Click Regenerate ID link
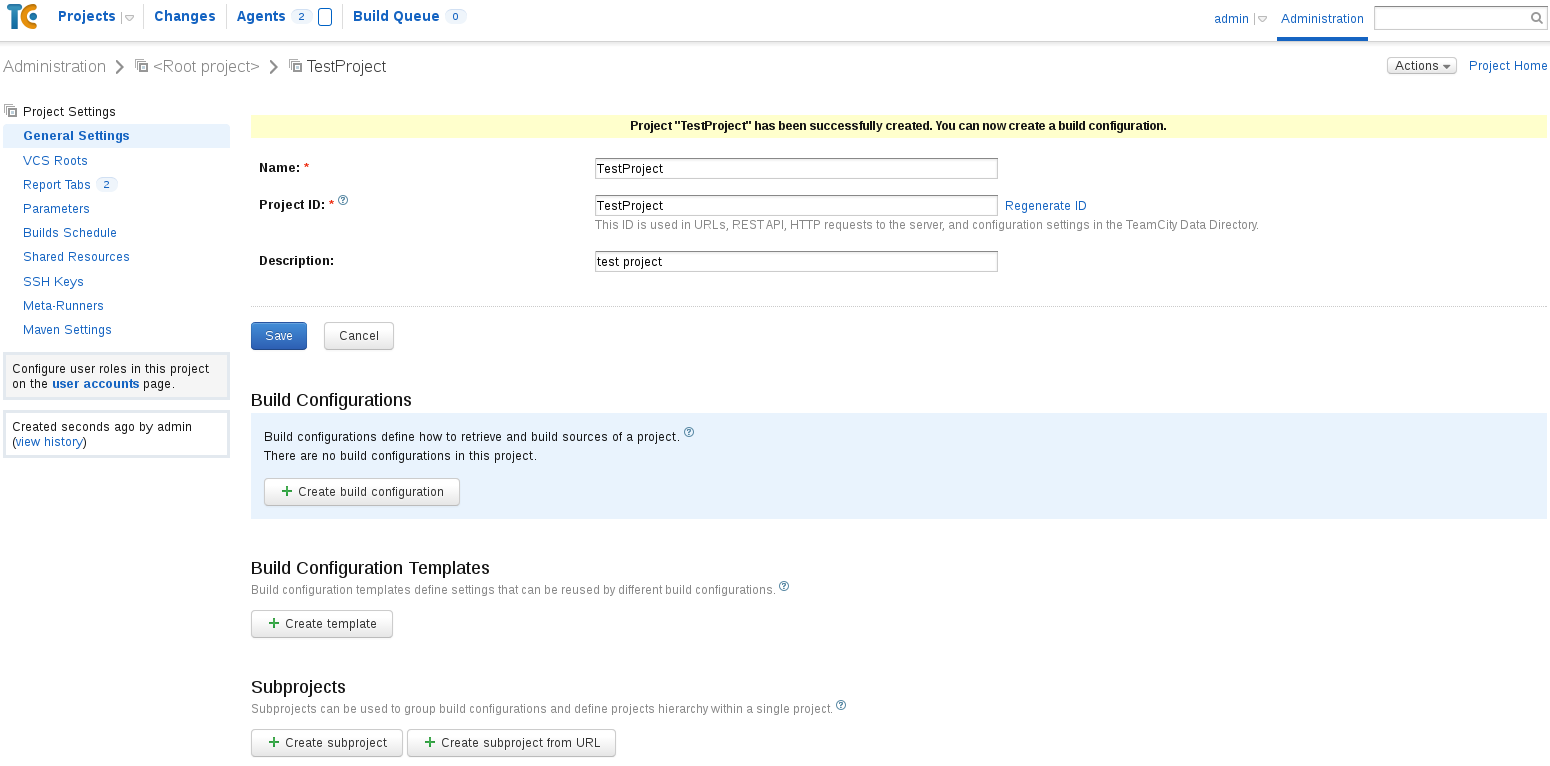This screenshot has height=766, width=1550. [1045, 206]
